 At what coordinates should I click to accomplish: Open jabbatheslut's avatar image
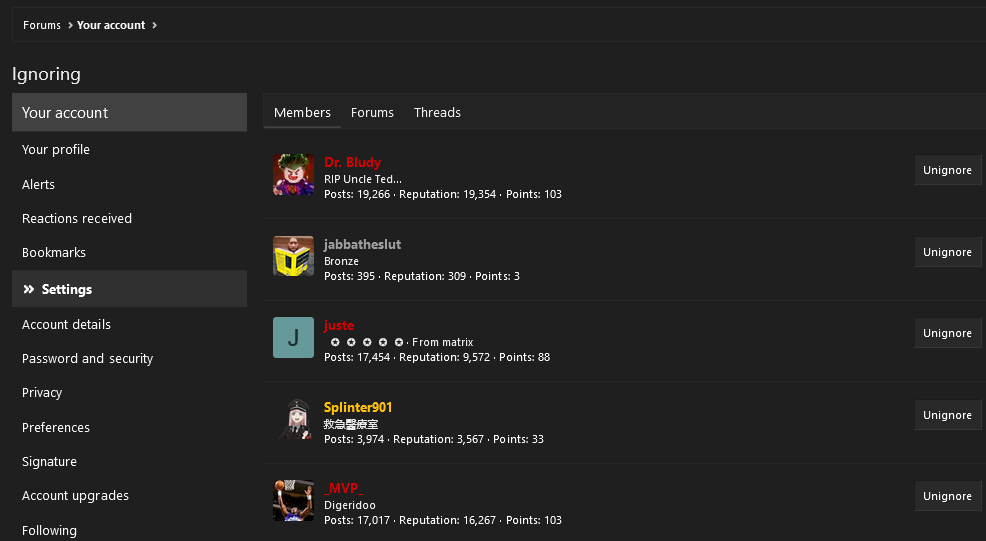click(293, 256)
